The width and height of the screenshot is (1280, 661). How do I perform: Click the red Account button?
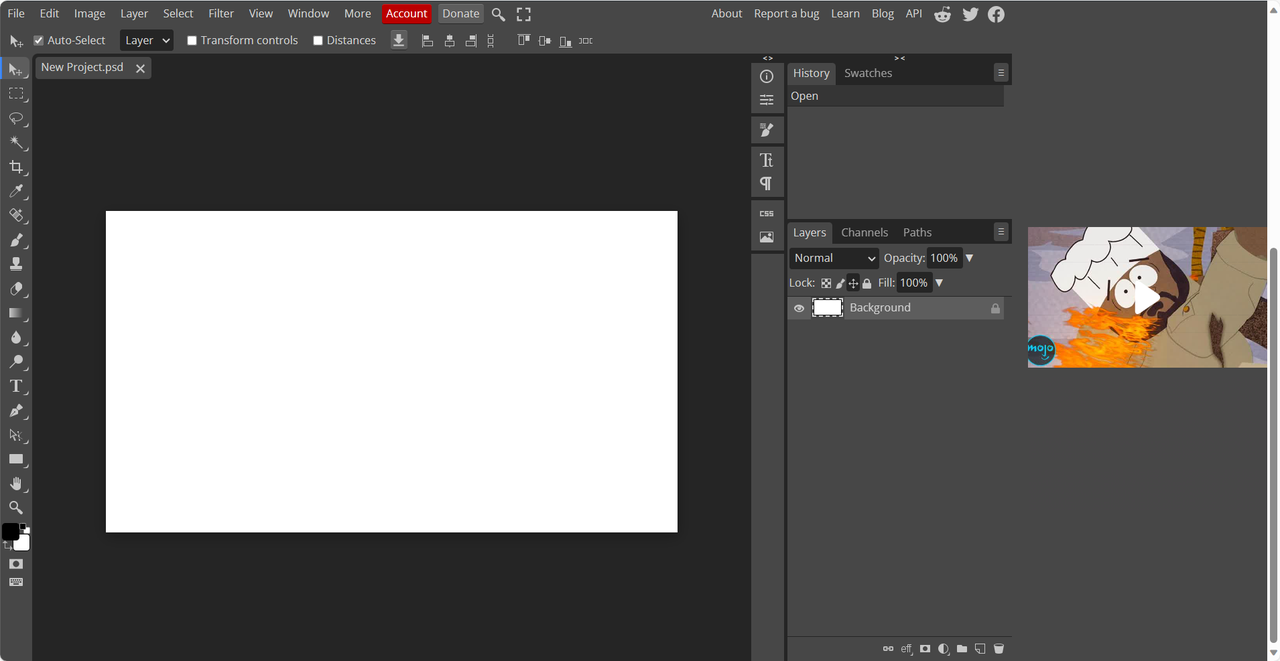pos(406,14)
